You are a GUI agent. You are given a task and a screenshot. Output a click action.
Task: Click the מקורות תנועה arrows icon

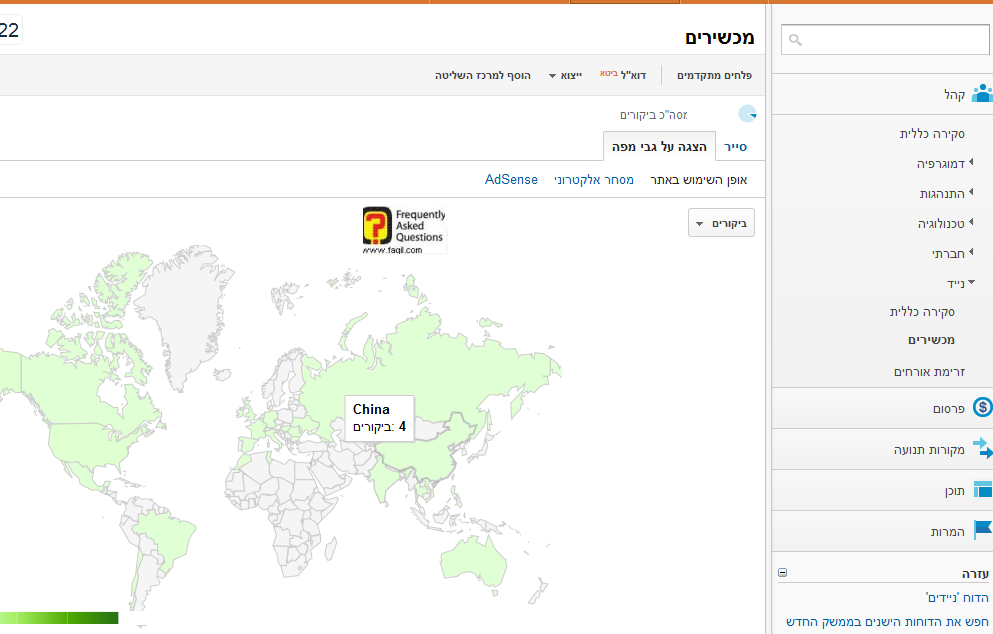[x=982, y=449]
